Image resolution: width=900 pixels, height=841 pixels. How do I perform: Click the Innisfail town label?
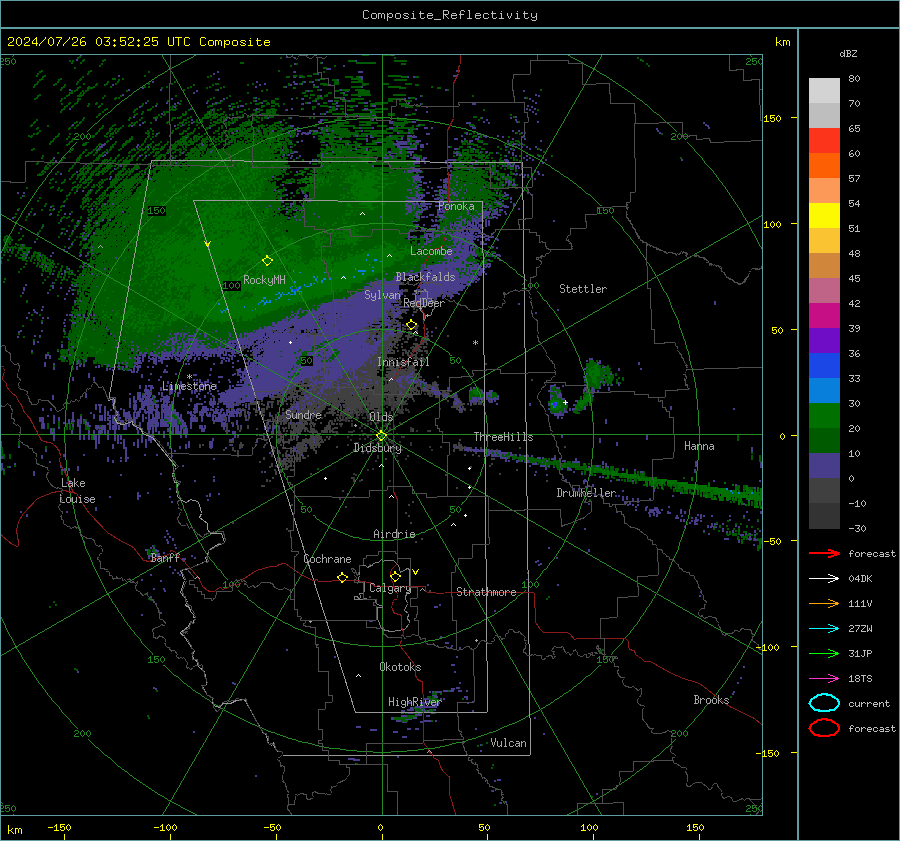tap(403, 362)
